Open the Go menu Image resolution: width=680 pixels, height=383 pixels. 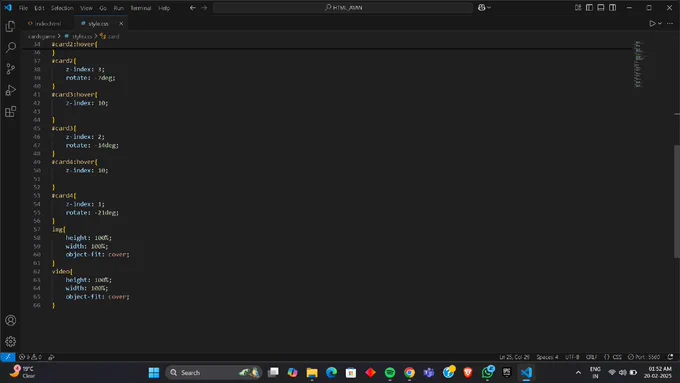coord(103,8)
